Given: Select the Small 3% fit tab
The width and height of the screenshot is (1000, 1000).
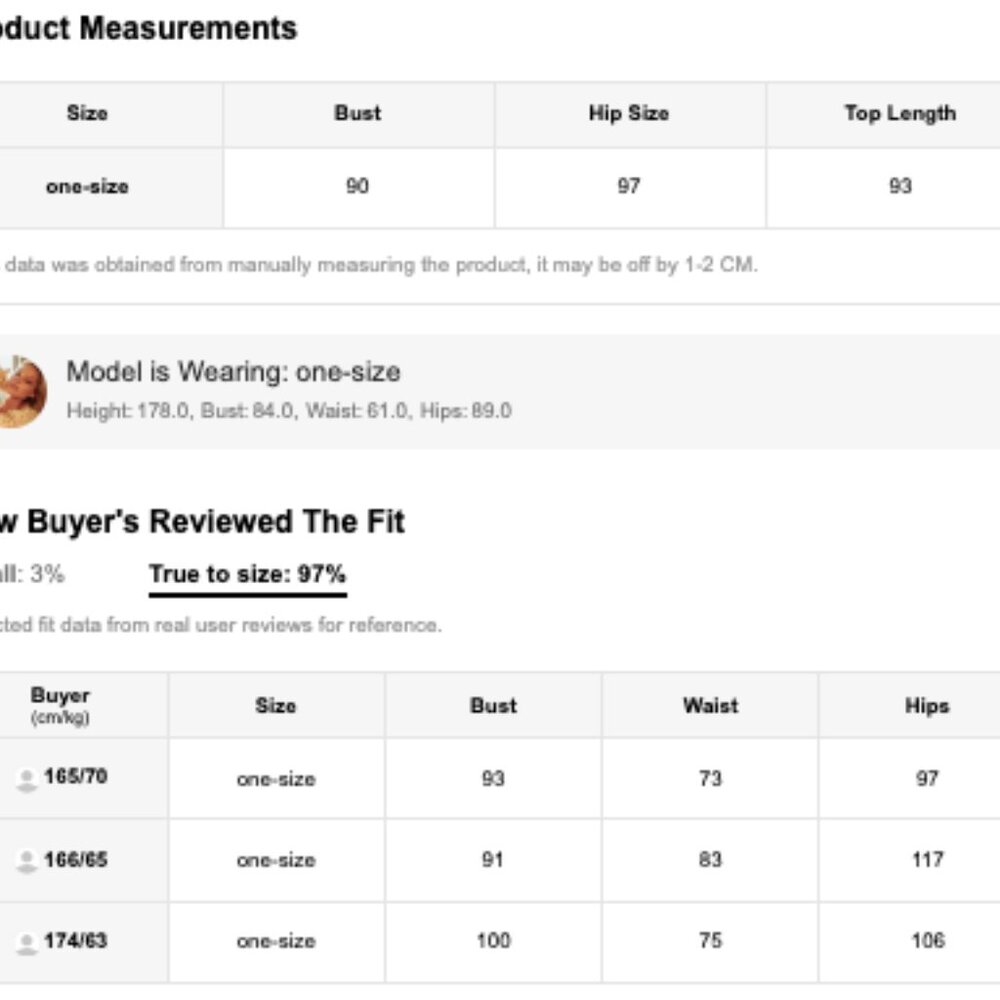Looking at the screenshot, I should click(32, 574).
